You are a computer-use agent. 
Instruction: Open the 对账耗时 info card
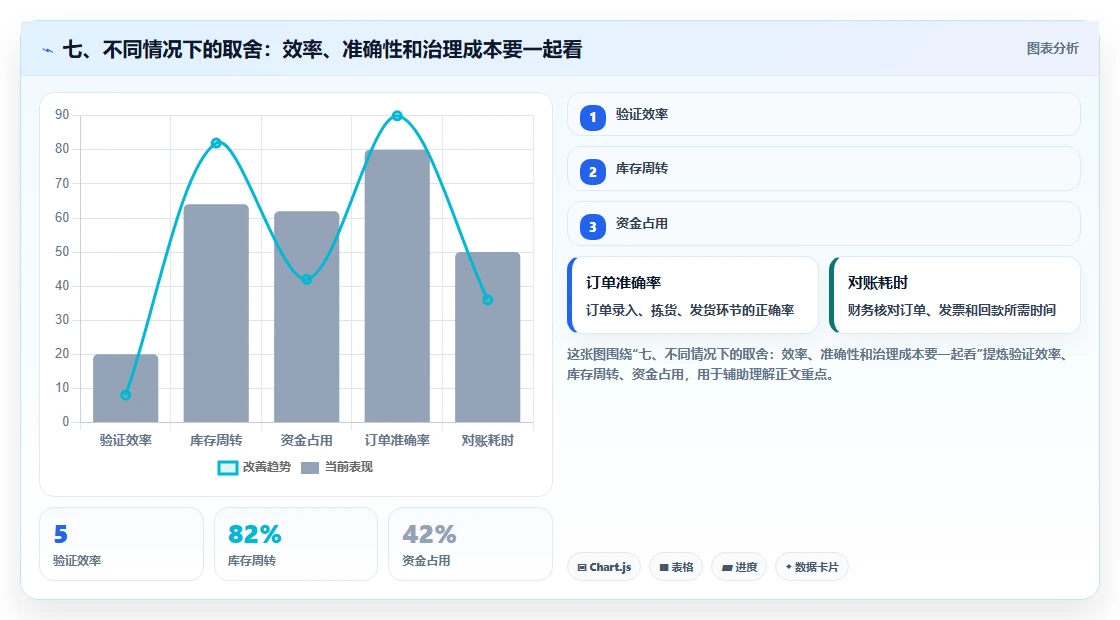(954, 295)
